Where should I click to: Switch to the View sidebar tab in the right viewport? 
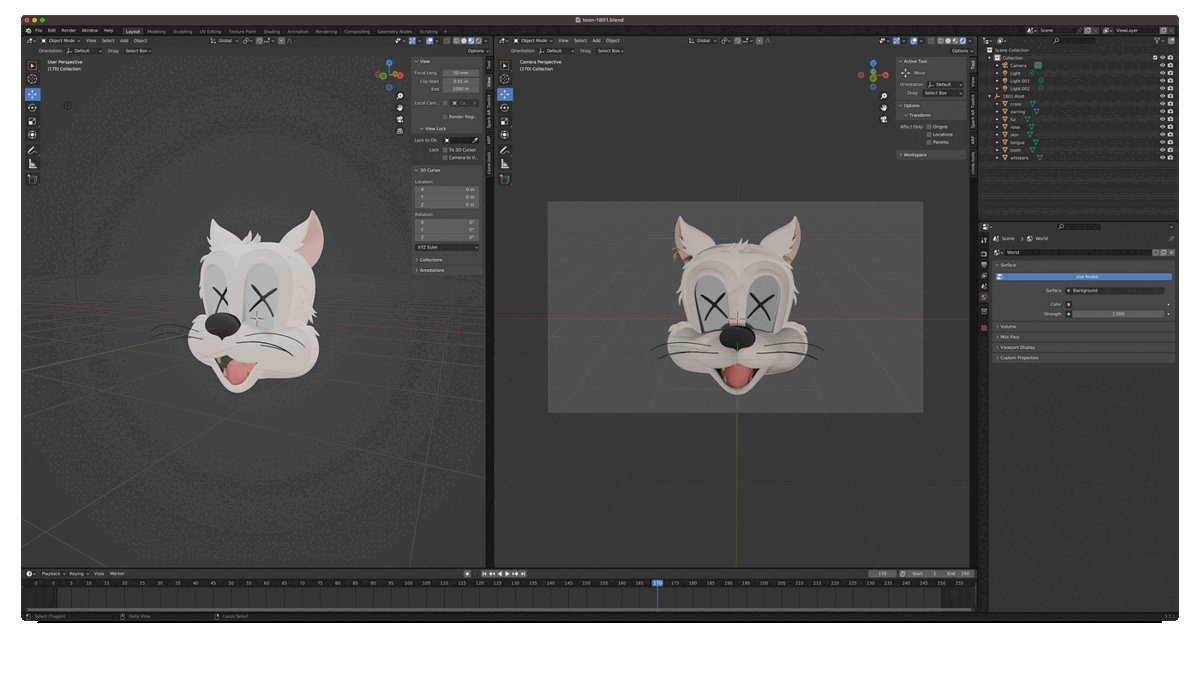click(973, 83)
